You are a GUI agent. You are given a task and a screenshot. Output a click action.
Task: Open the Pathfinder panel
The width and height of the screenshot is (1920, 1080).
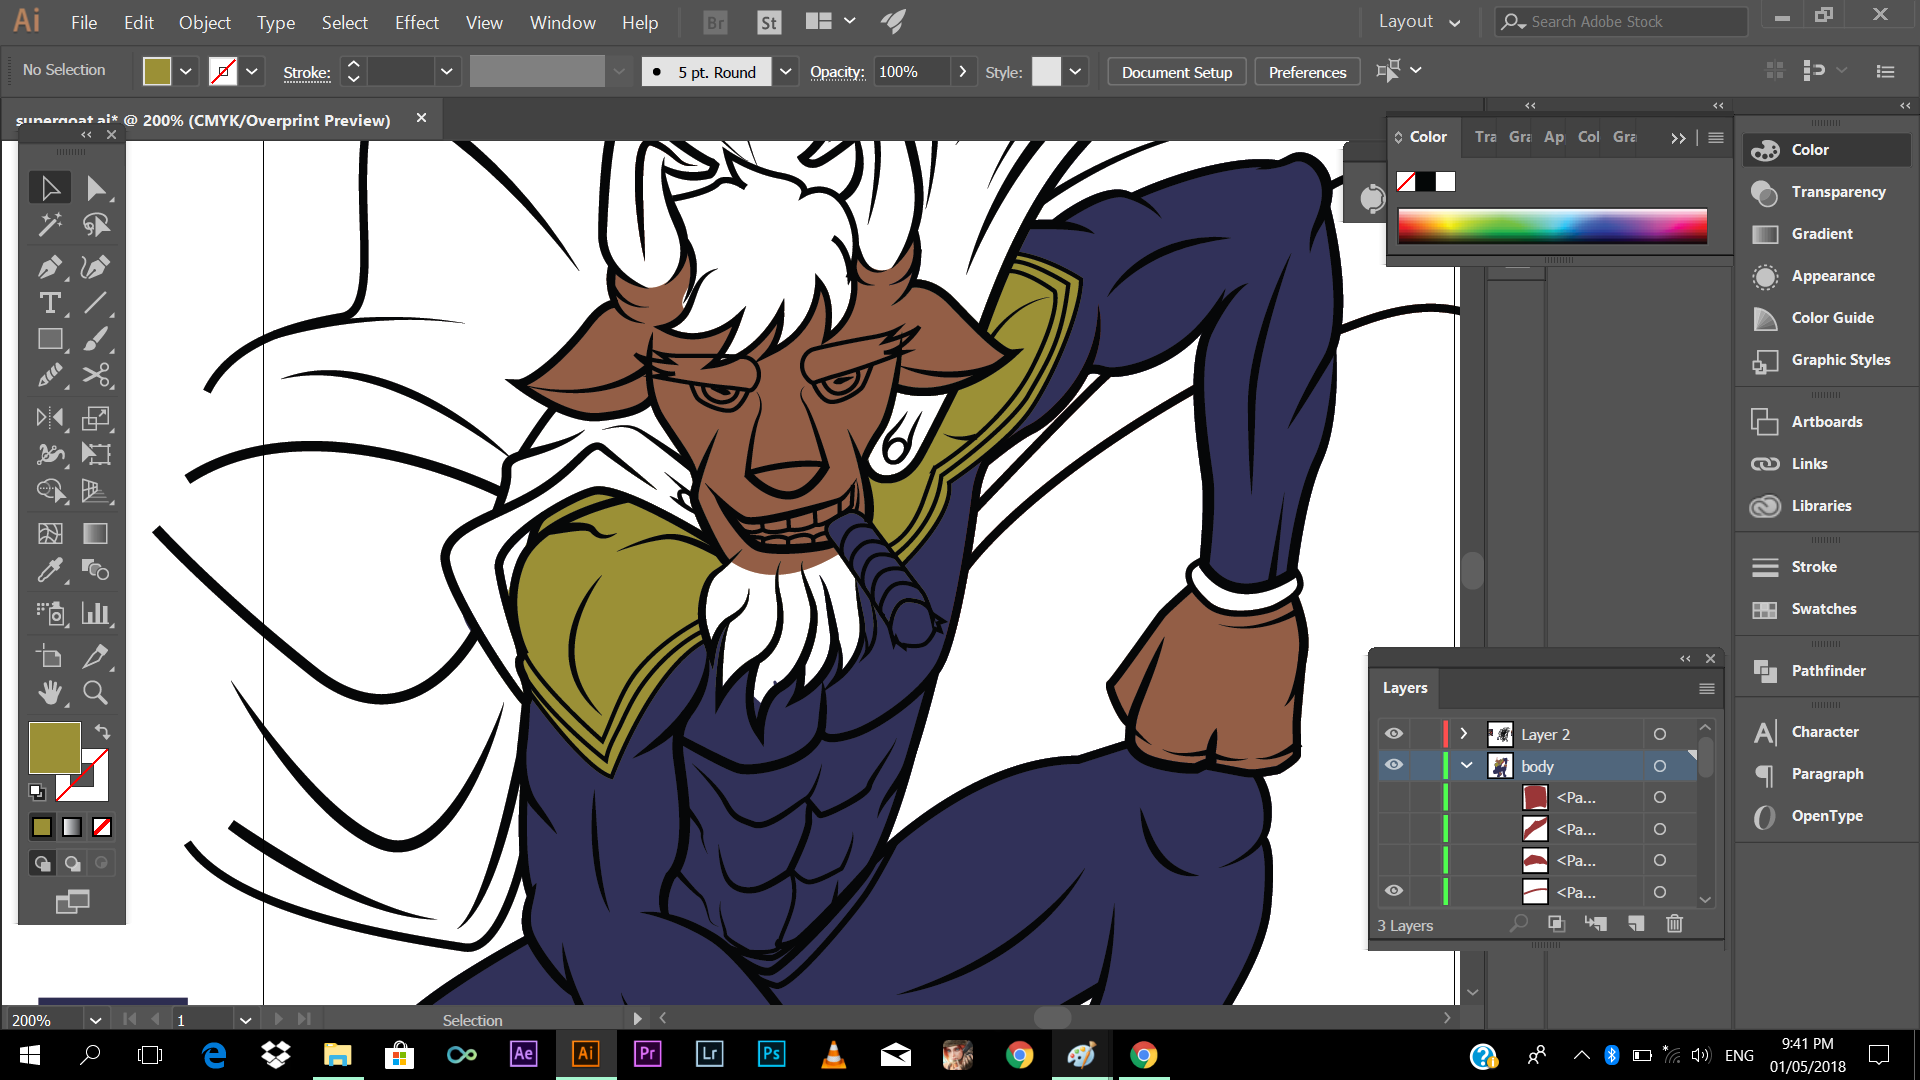pos(1827,671)
